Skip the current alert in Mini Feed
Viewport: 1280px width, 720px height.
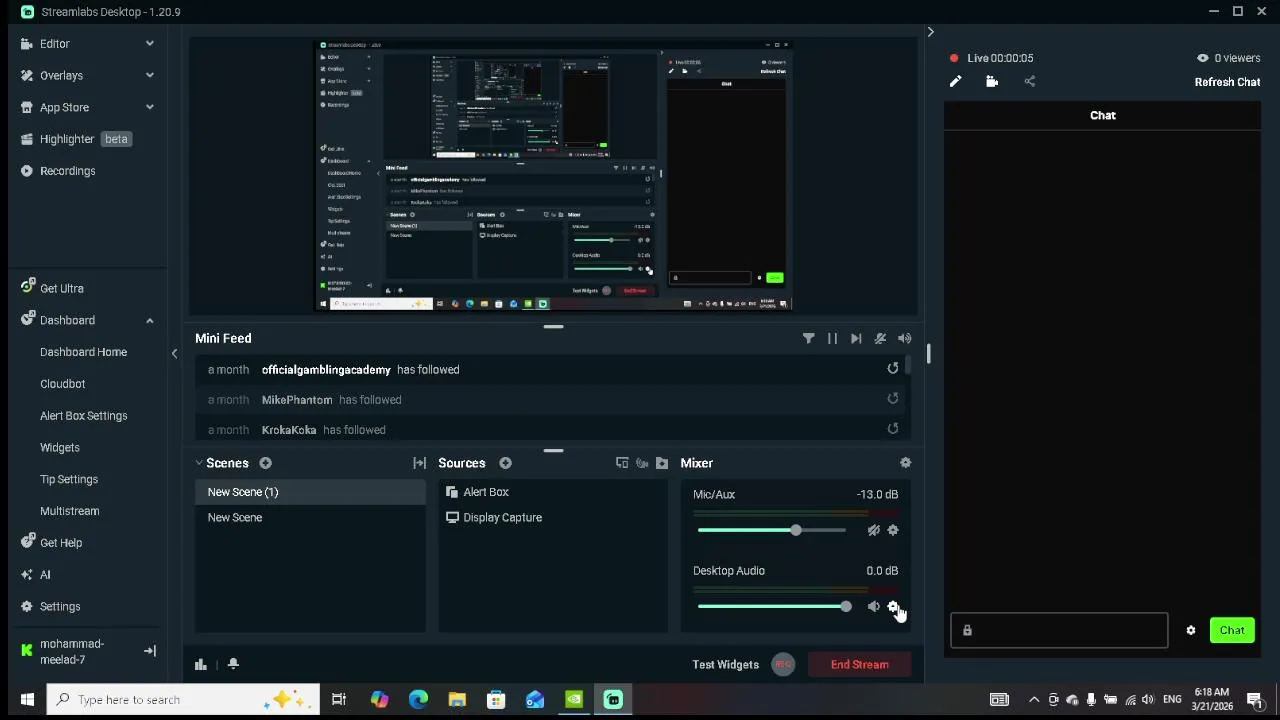[856, 339]
